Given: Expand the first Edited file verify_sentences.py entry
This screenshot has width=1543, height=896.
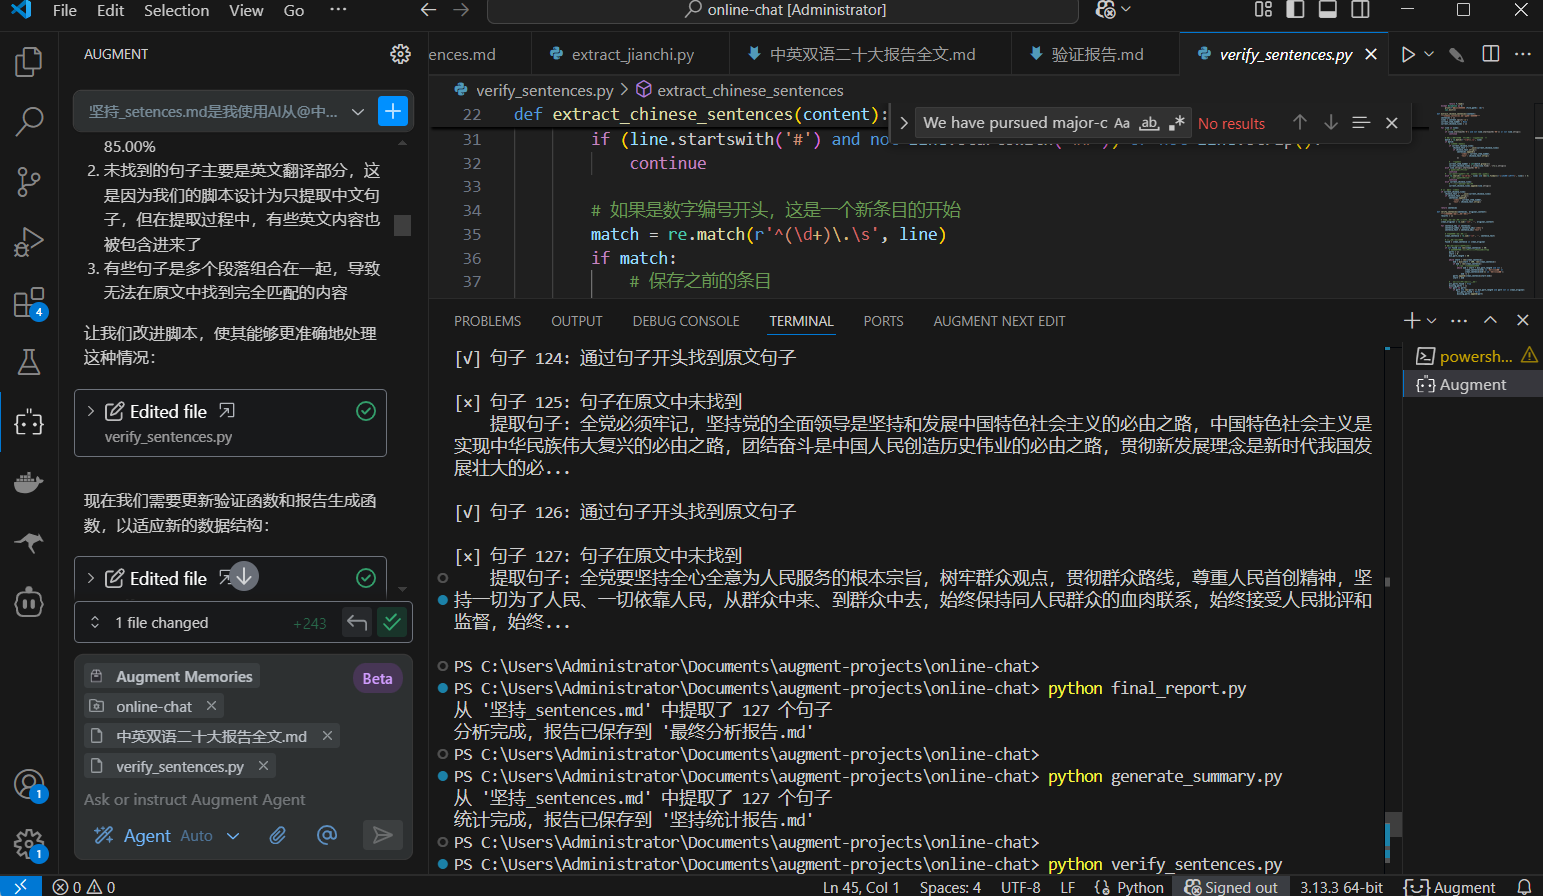Looking at the screenshot, I should (x=91, y=411).
